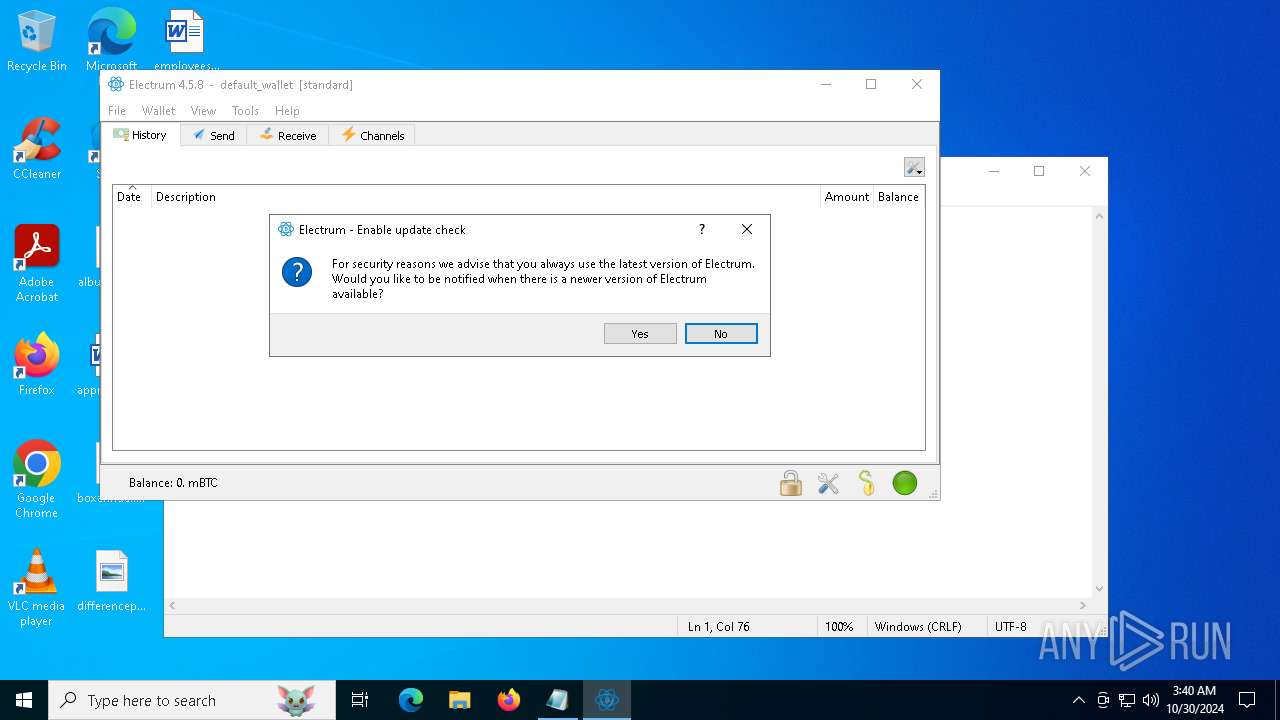Open VLC media player desktop shortcut
1280x720 pixels.
point(37,588)
